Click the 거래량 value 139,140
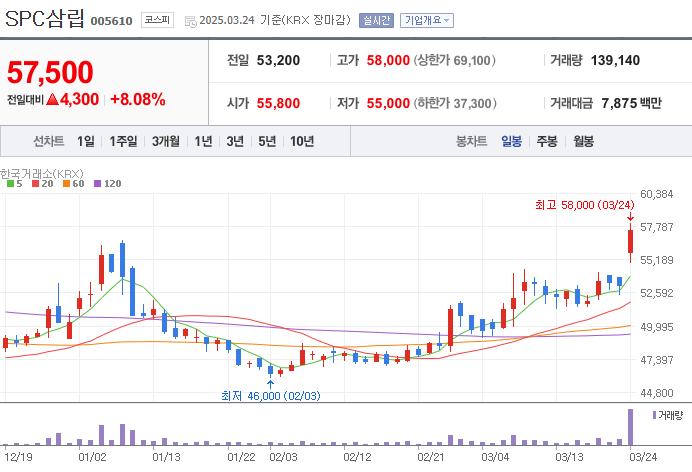The width and height of the screenshot is (692, 472). tap(615, 60)
